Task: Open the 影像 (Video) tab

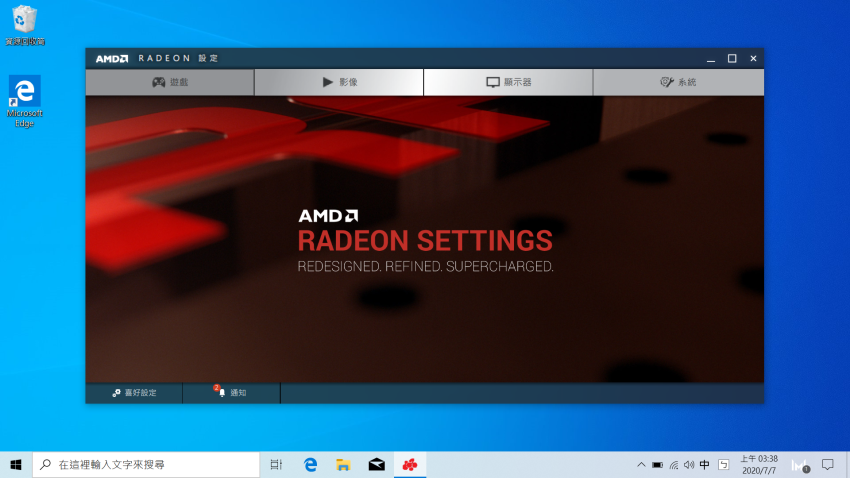Action: point(339,82)
